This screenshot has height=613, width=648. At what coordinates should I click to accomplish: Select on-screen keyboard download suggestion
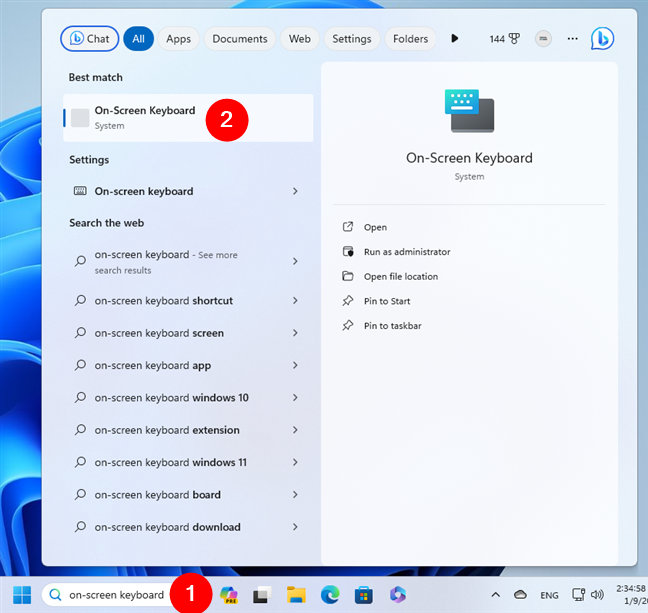(188, 527)
